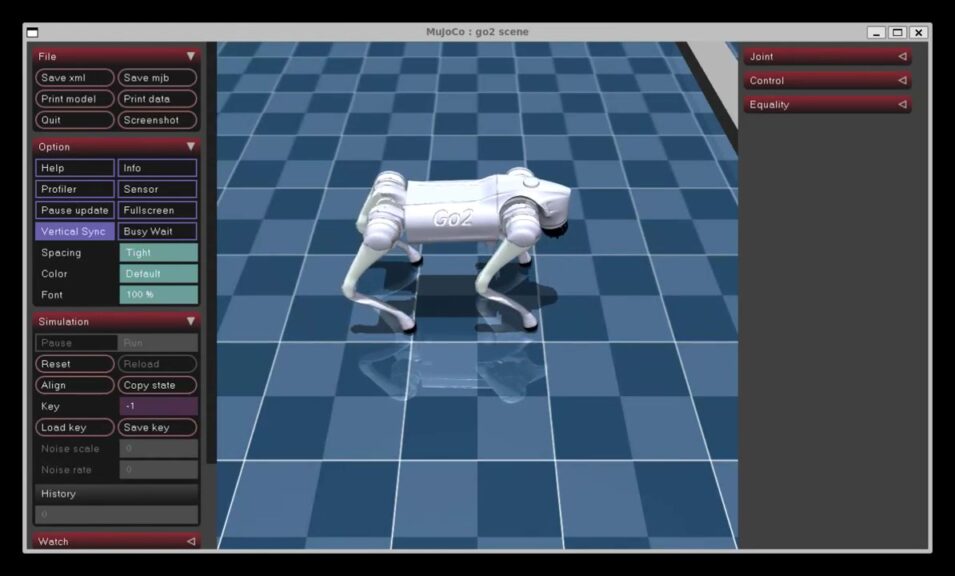The width and height of the screenshot is (955, 576).
Task: Reset the simulation
Action: tap(75, 364)
